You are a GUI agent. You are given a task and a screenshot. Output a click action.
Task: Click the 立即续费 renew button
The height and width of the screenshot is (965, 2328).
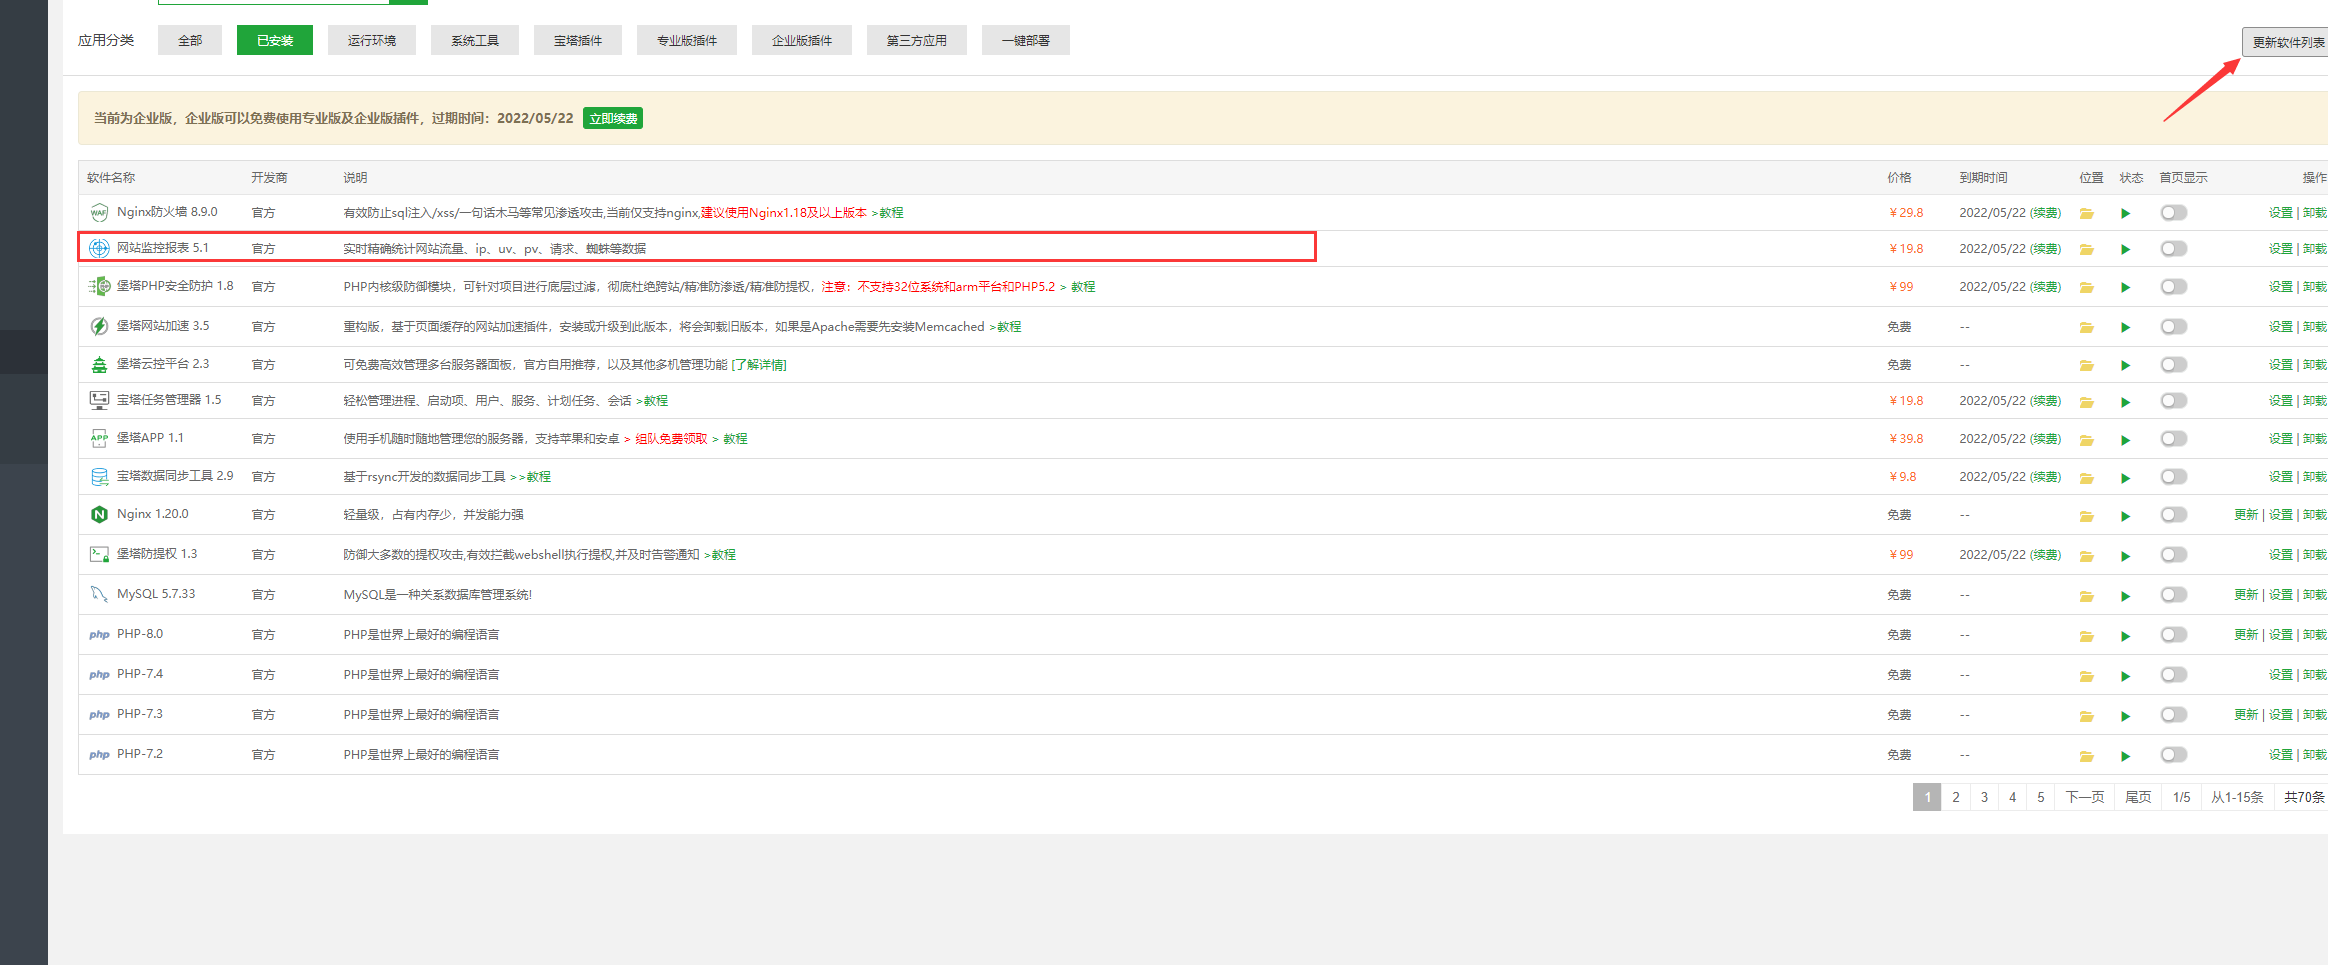point(613,118)
